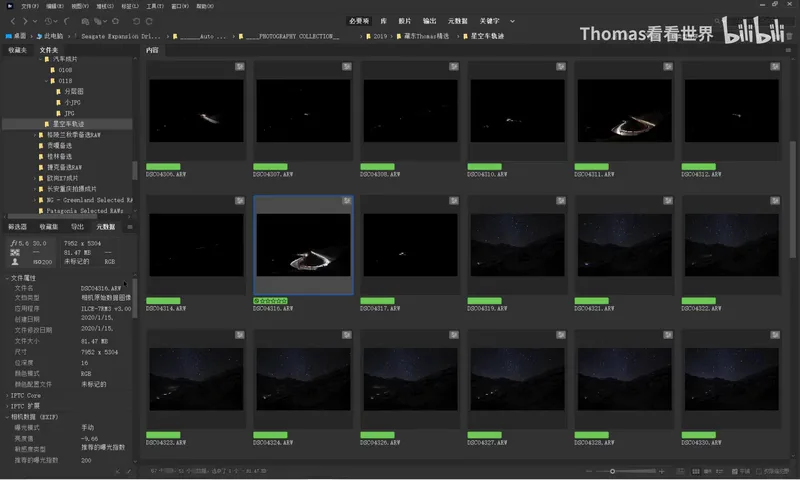Switch to grid thumbnail view icon
Screen dimensions: 800x480
(x=695, y=471)
